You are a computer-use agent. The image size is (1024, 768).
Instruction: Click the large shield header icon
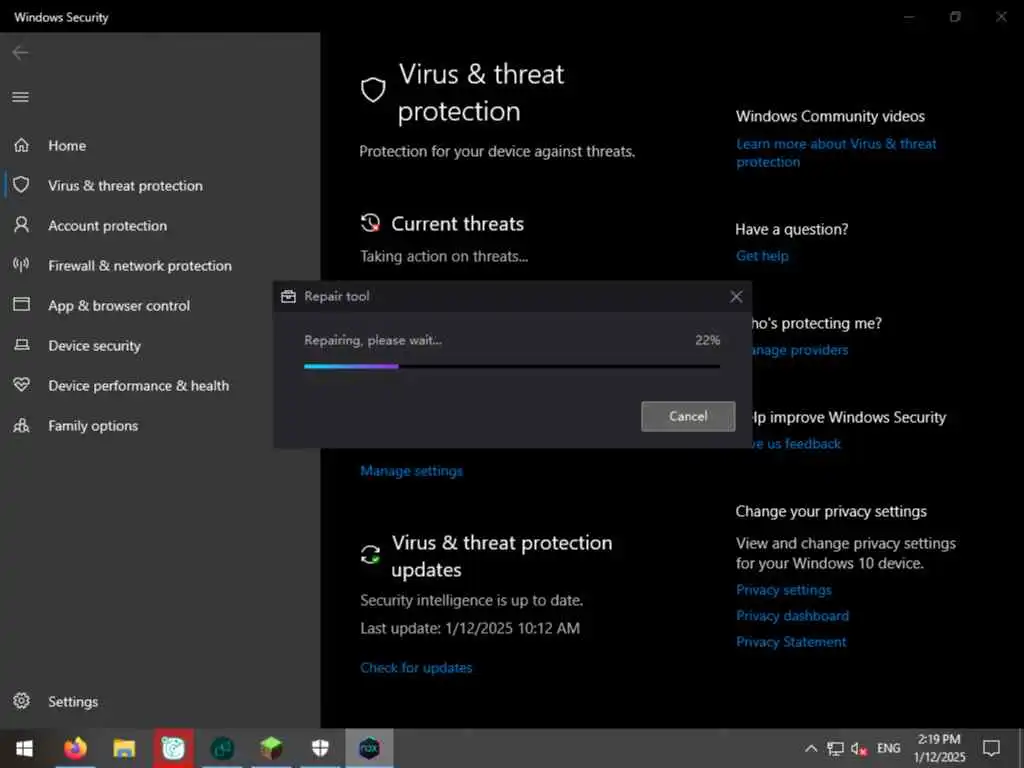tap(373, 90)
